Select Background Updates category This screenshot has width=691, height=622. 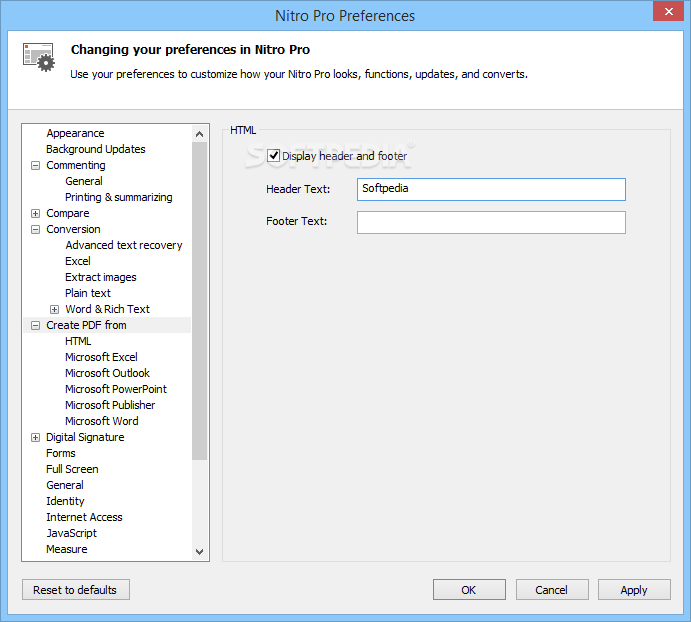tap(96, 149)
